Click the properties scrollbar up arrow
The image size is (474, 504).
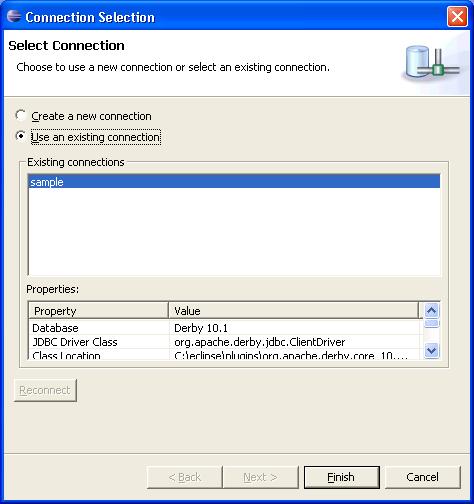pos(432,311)
